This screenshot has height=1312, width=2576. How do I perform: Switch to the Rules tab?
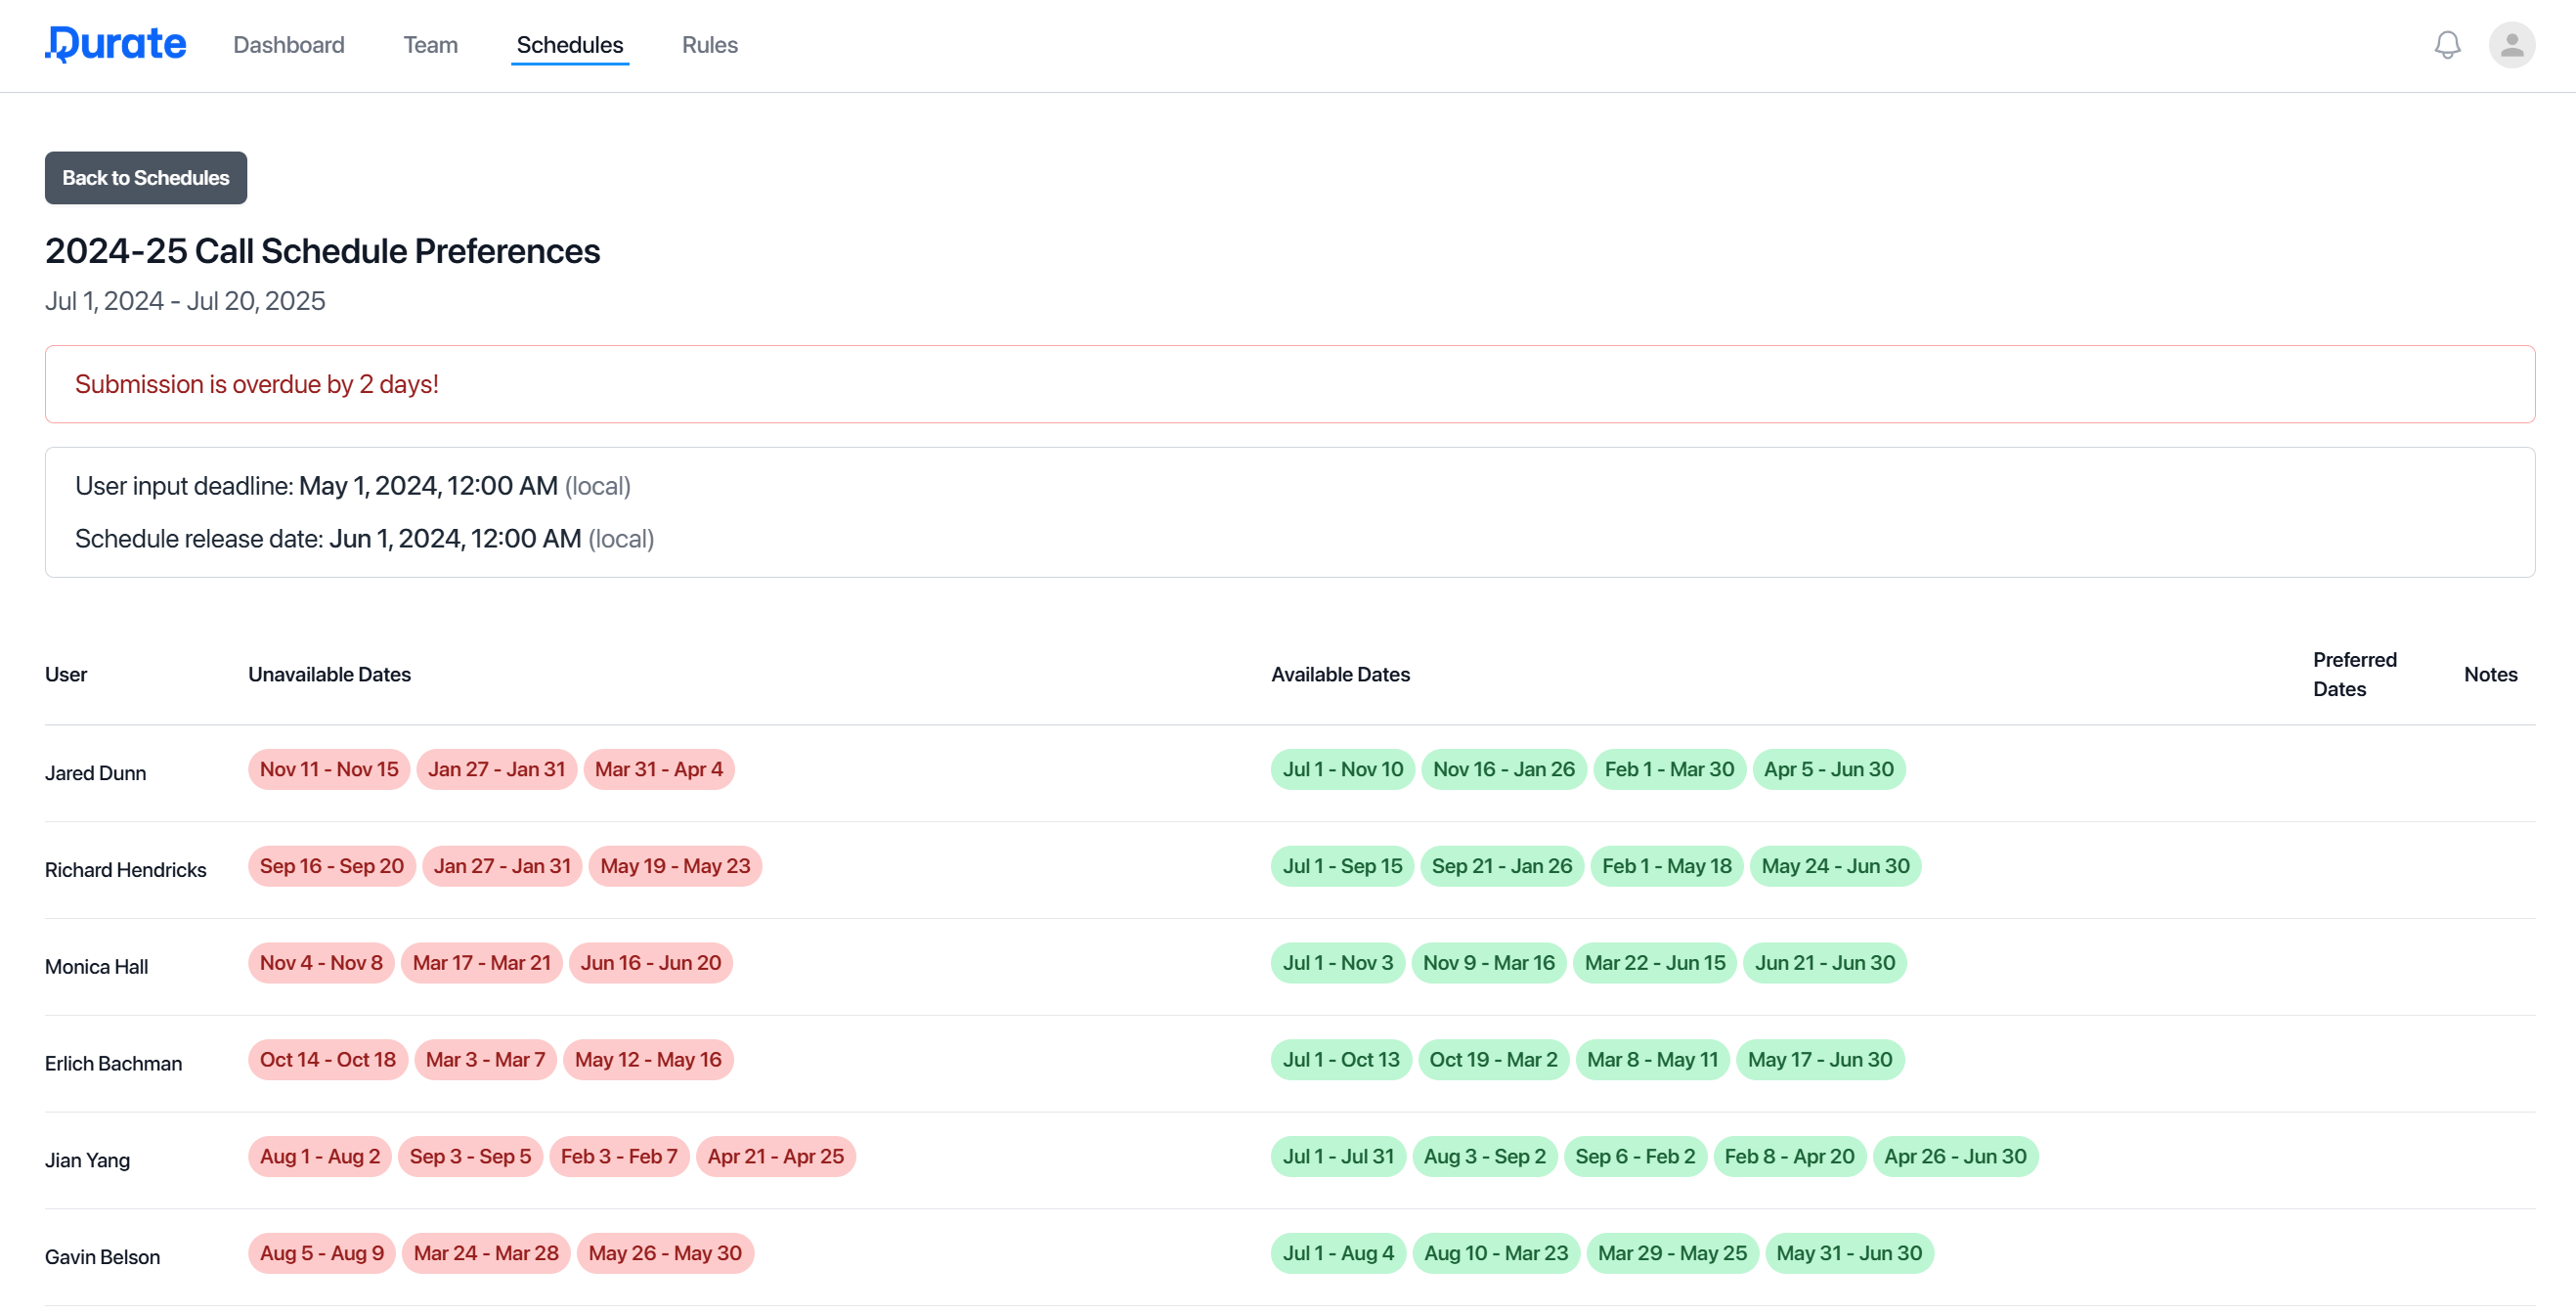pos(709,45)
